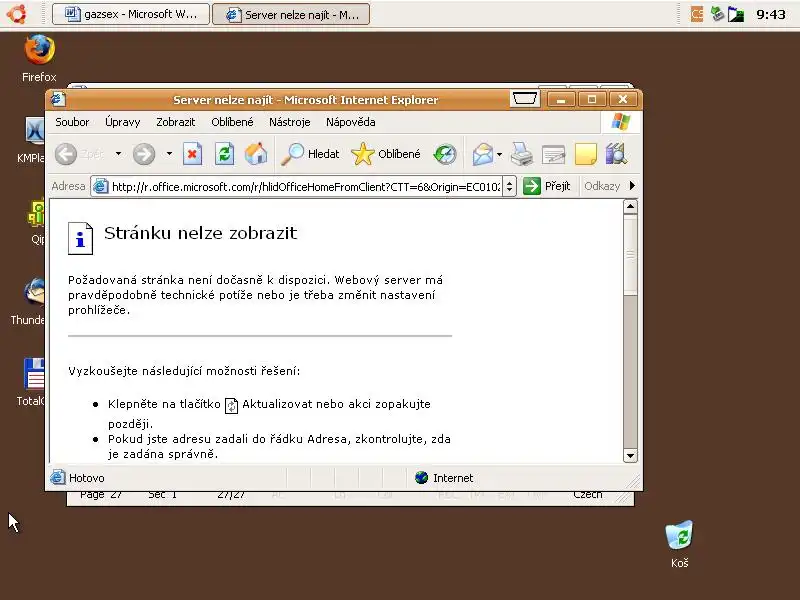Open the Oblíbené menu
This screenshot has height=600, width=800.
coord(232,122)
